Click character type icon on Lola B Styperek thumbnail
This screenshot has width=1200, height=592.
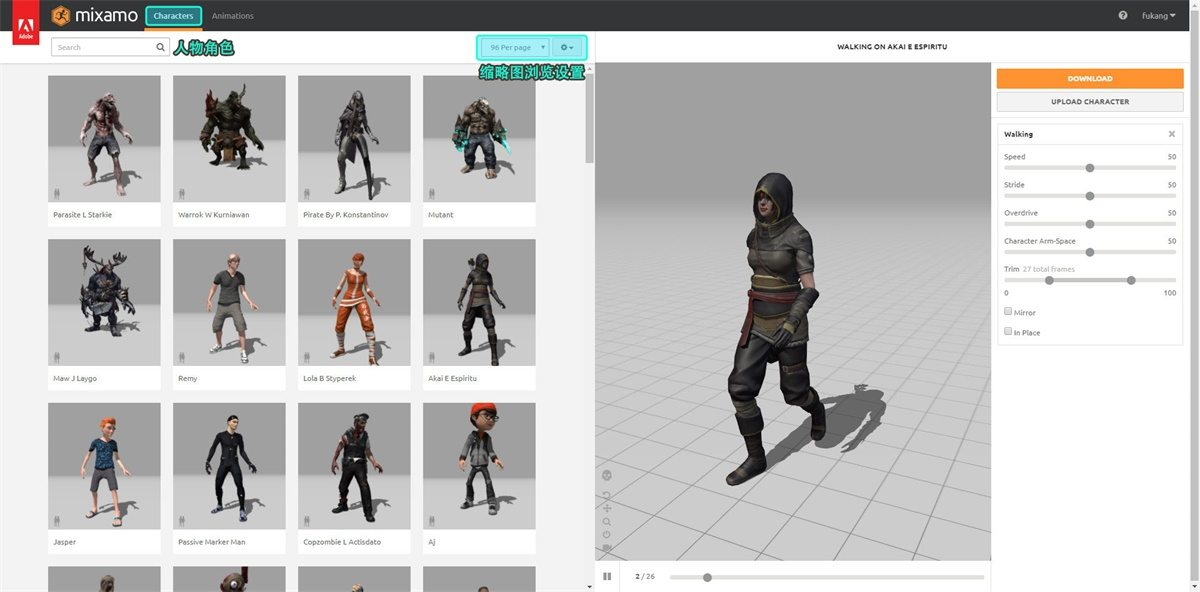(x=307, y=357)
